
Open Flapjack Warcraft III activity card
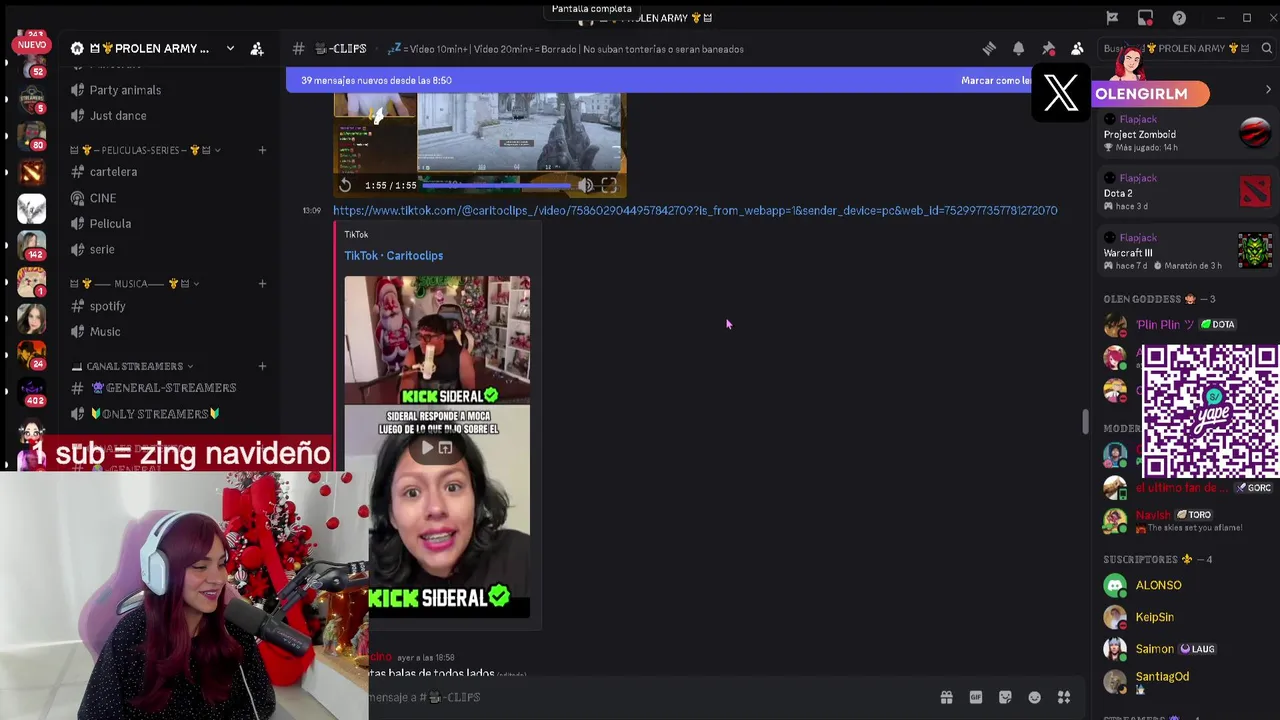point(1187,251)
